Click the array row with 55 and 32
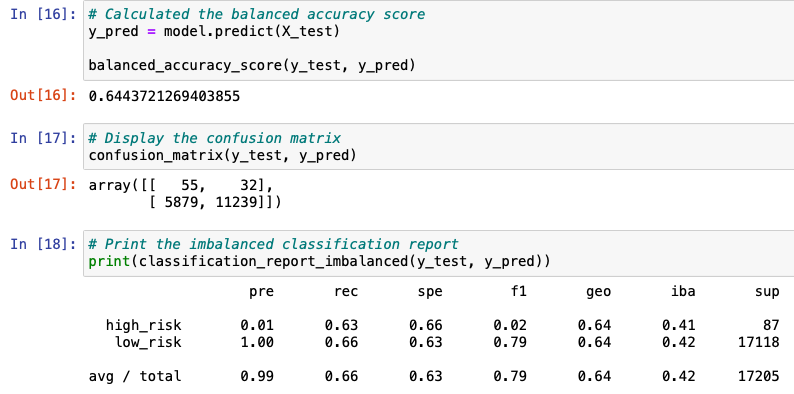The height and width of the screenshot is (394, 794). tap(180, 185)
